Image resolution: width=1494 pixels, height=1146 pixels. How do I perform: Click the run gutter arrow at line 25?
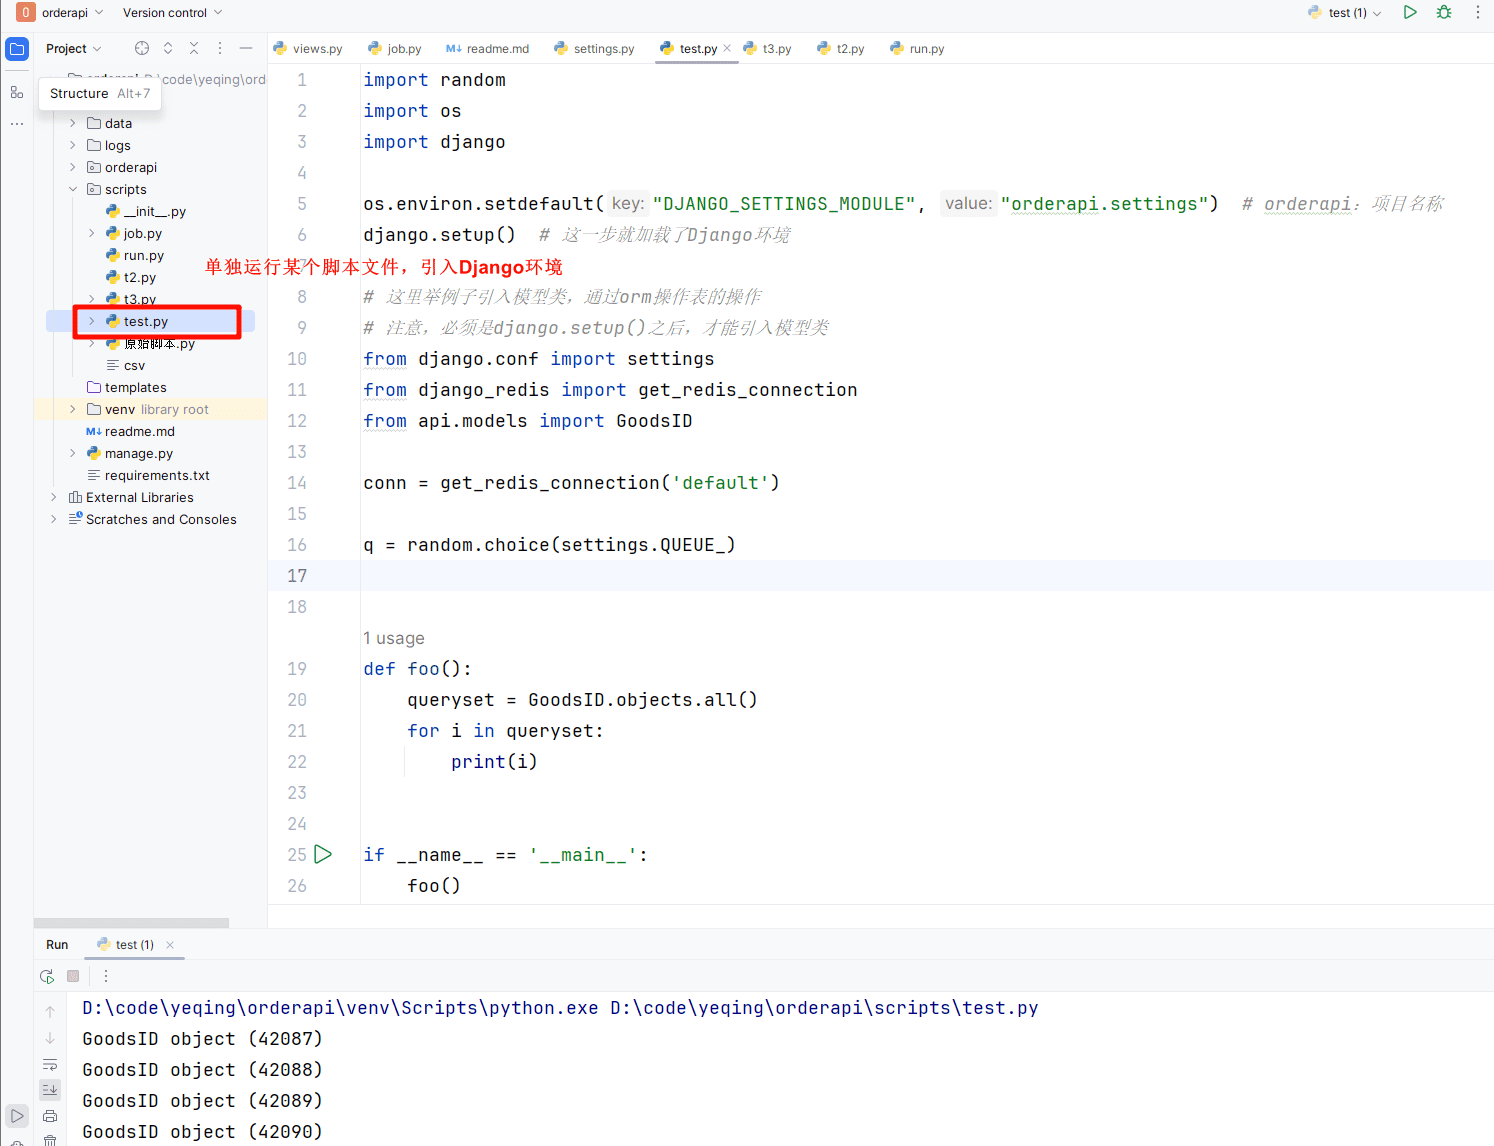(323, 854)
